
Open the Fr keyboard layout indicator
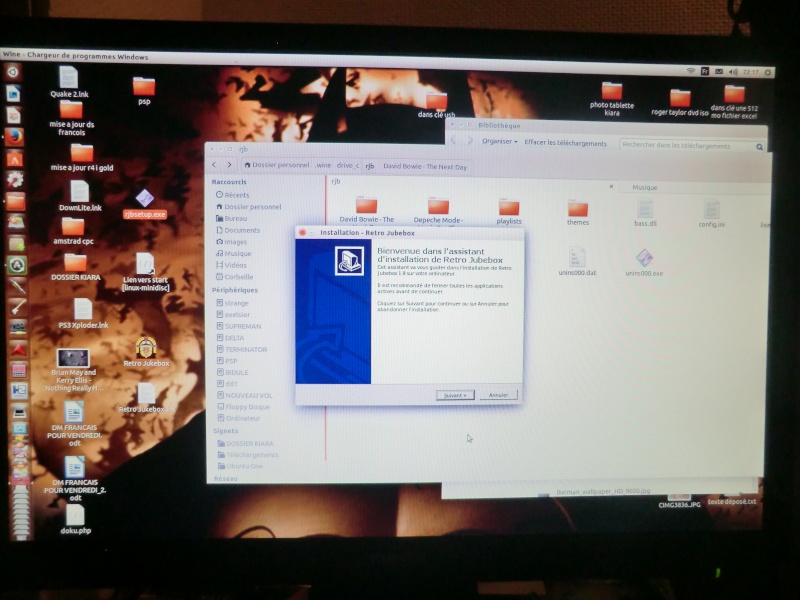click(705, 71)
